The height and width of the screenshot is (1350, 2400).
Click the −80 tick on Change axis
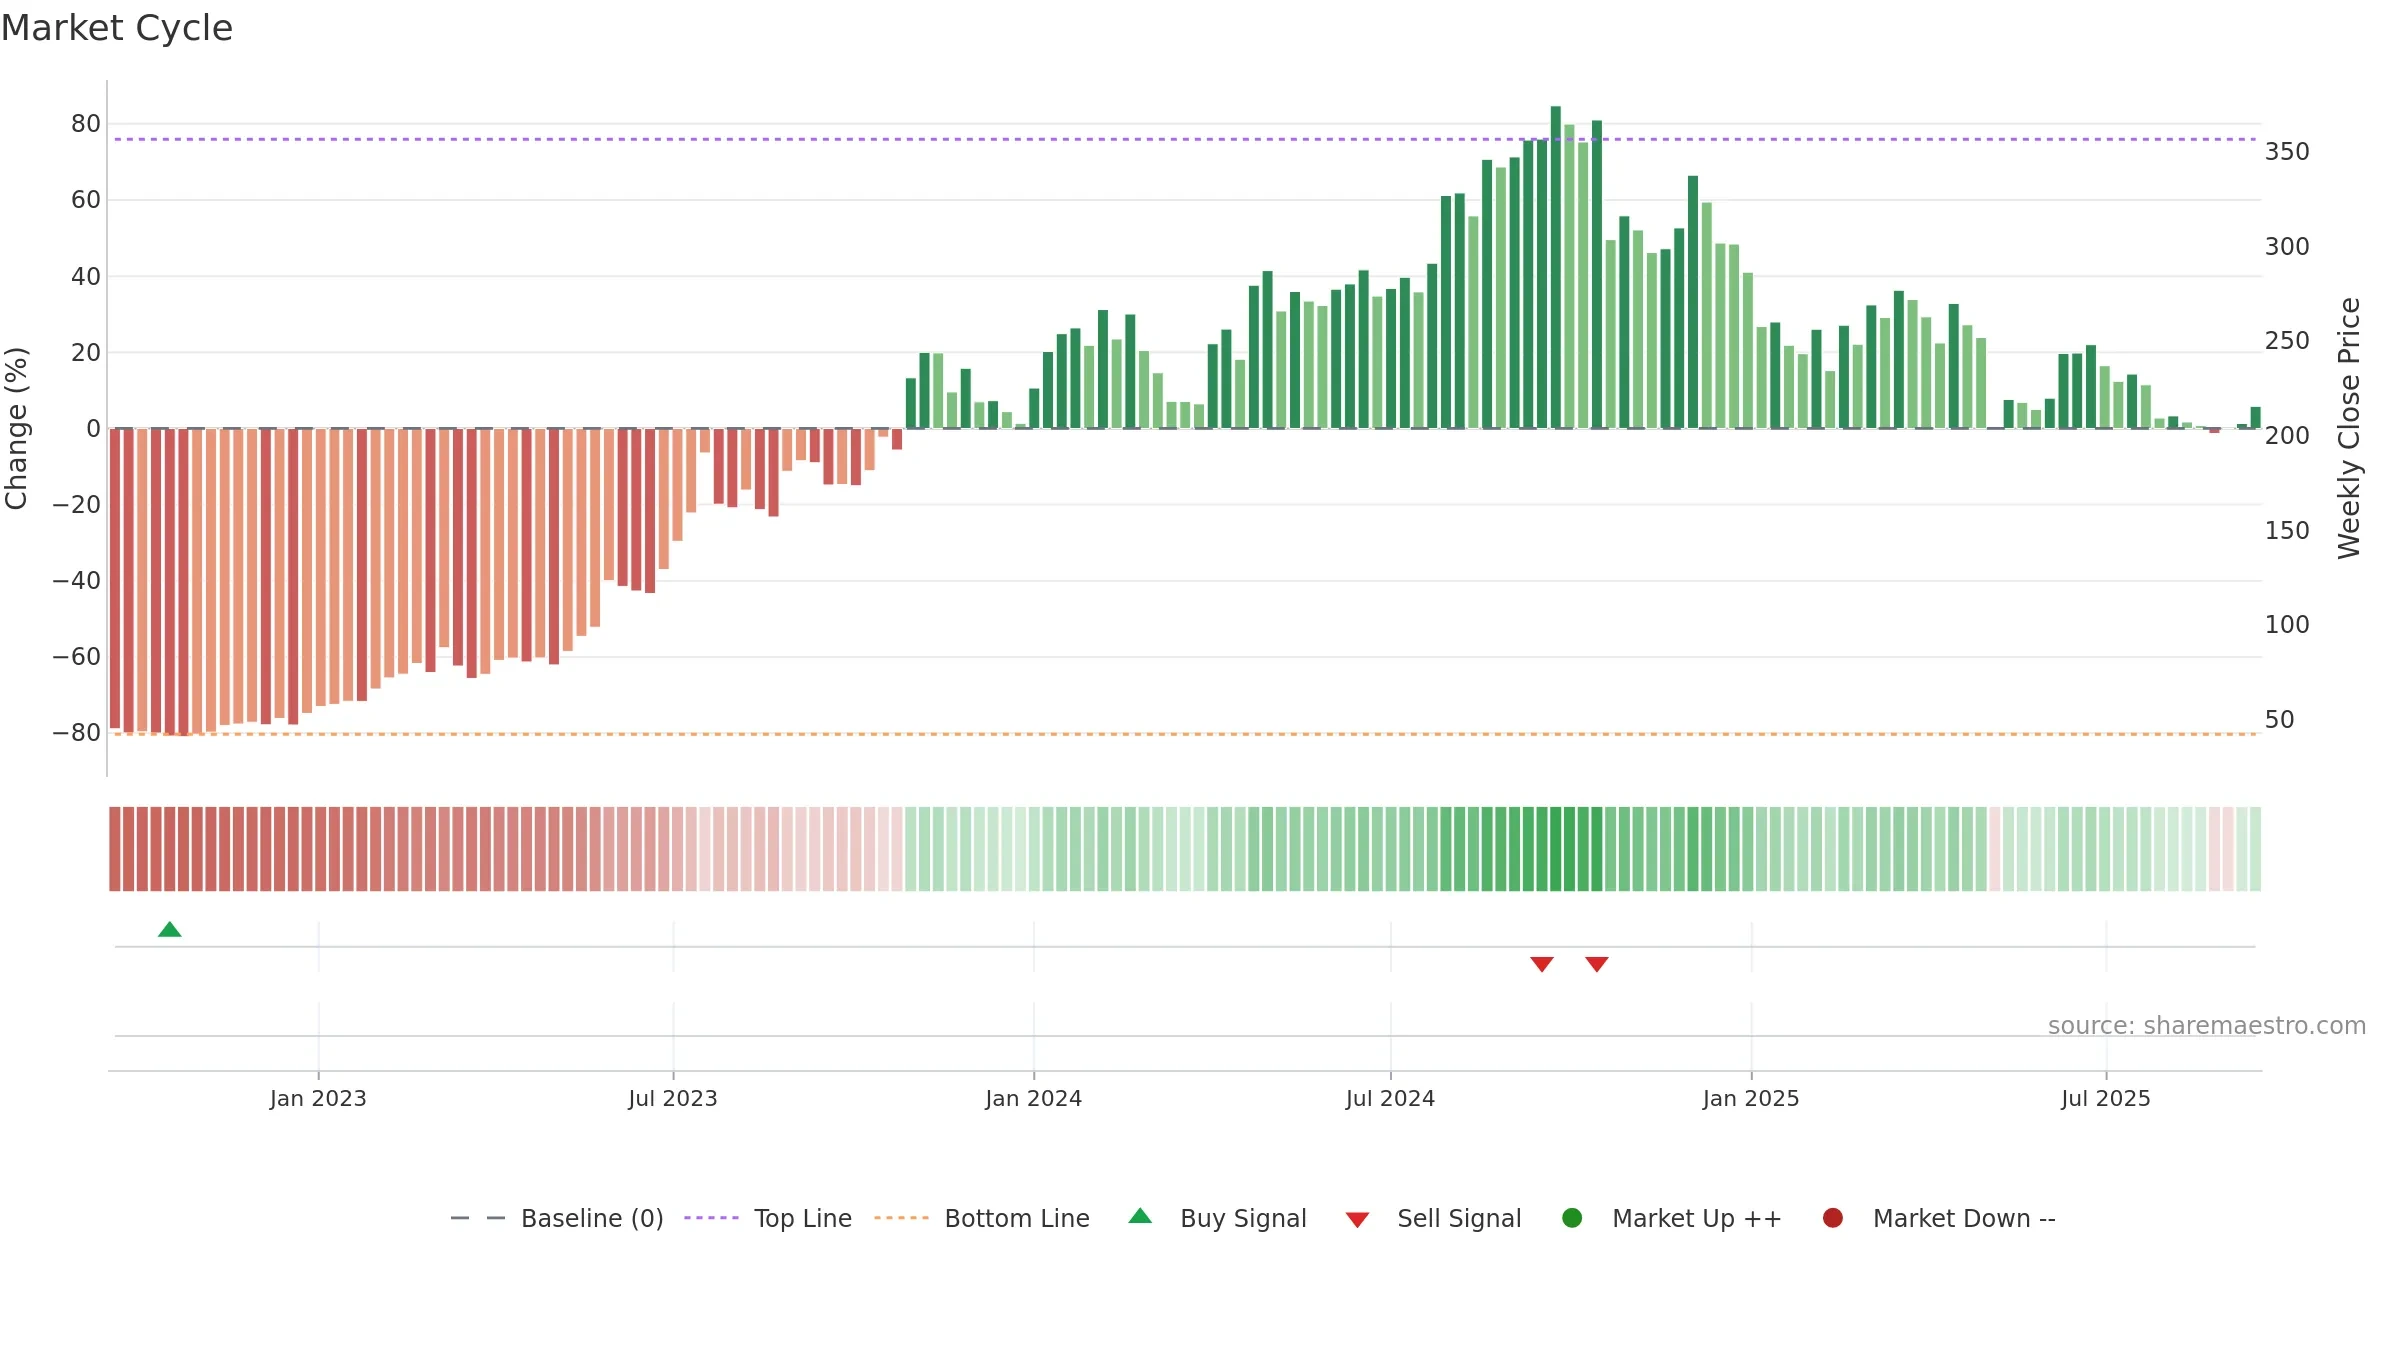pos(77,733)
